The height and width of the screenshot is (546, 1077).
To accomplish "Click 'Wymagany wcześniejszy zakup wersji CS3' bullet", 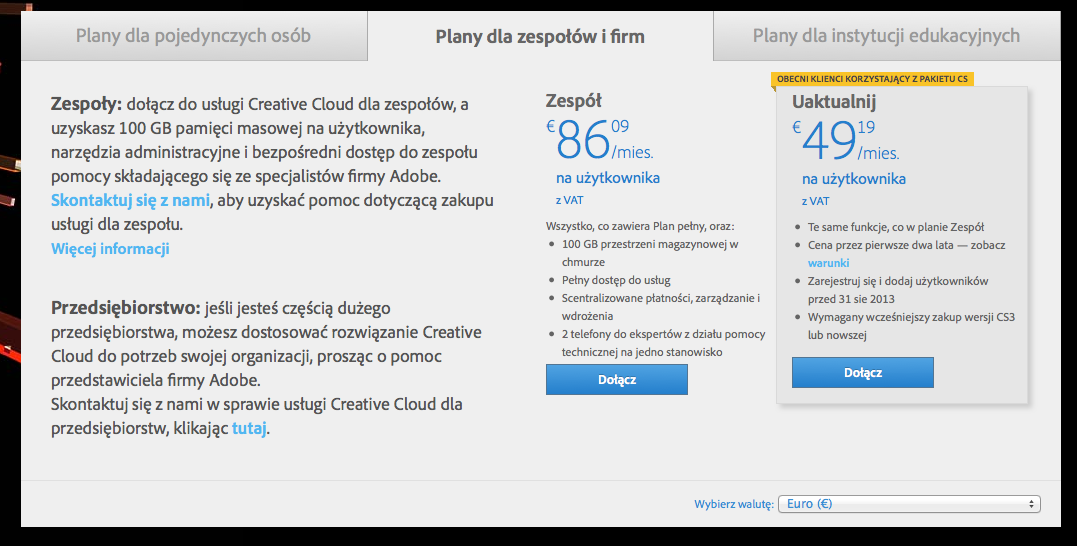I will point(911,326).
